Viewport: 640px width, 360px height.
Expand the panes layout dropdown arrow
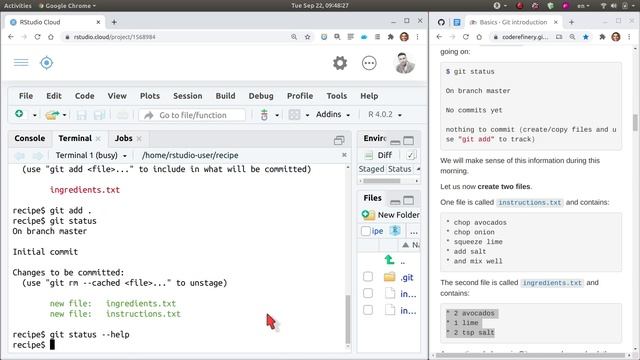click(307, 116)
